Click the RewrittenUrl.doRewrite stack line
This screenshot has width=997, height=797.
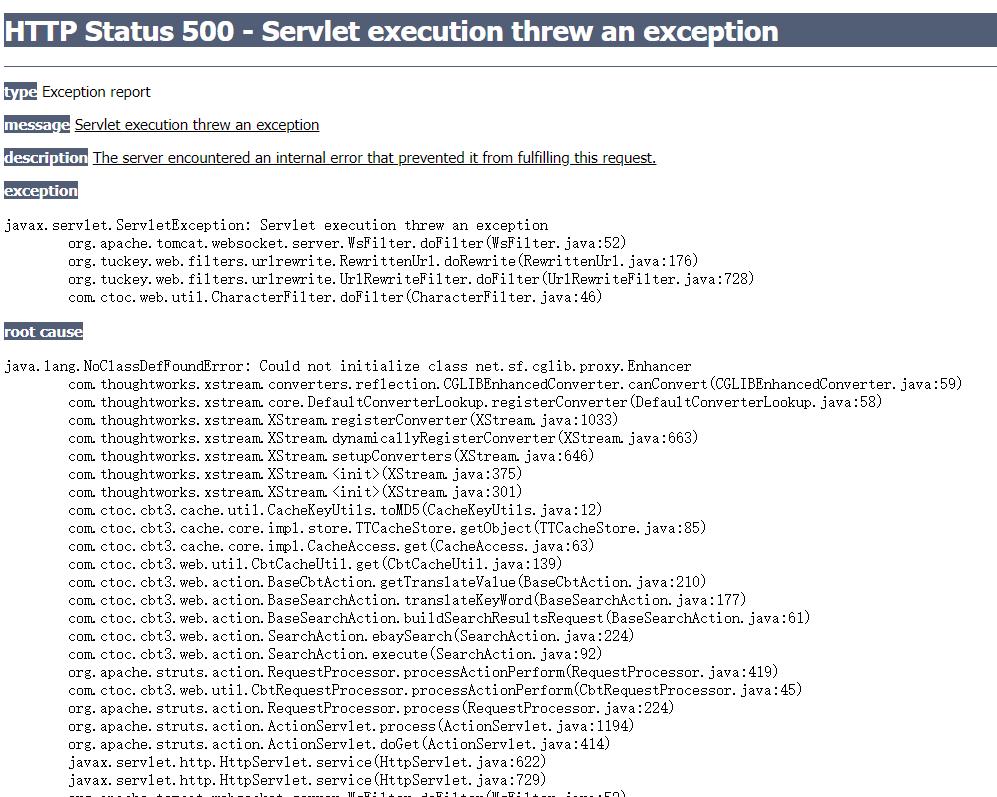[383, 261]
